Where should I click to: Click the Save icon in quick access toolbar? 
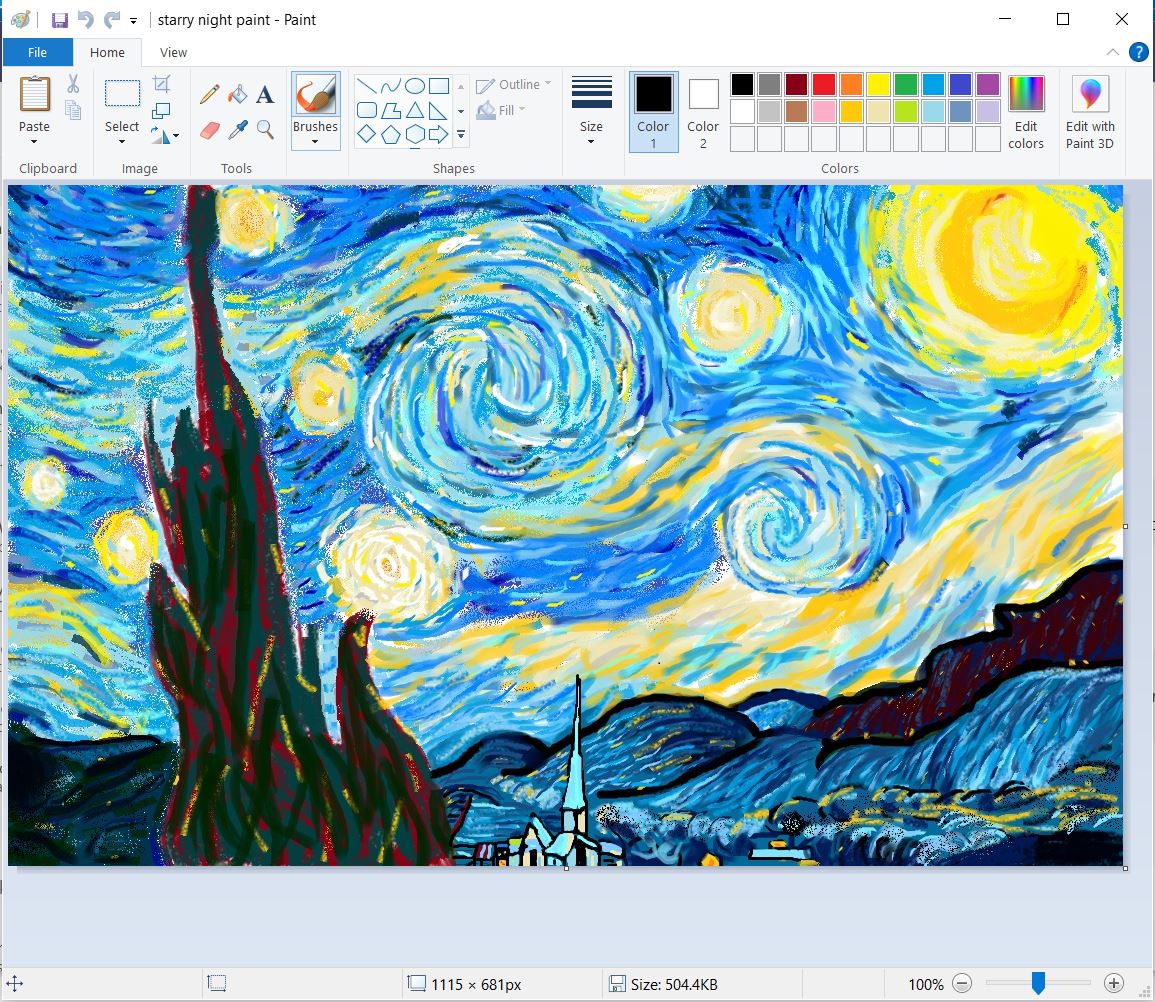[58, 19]
